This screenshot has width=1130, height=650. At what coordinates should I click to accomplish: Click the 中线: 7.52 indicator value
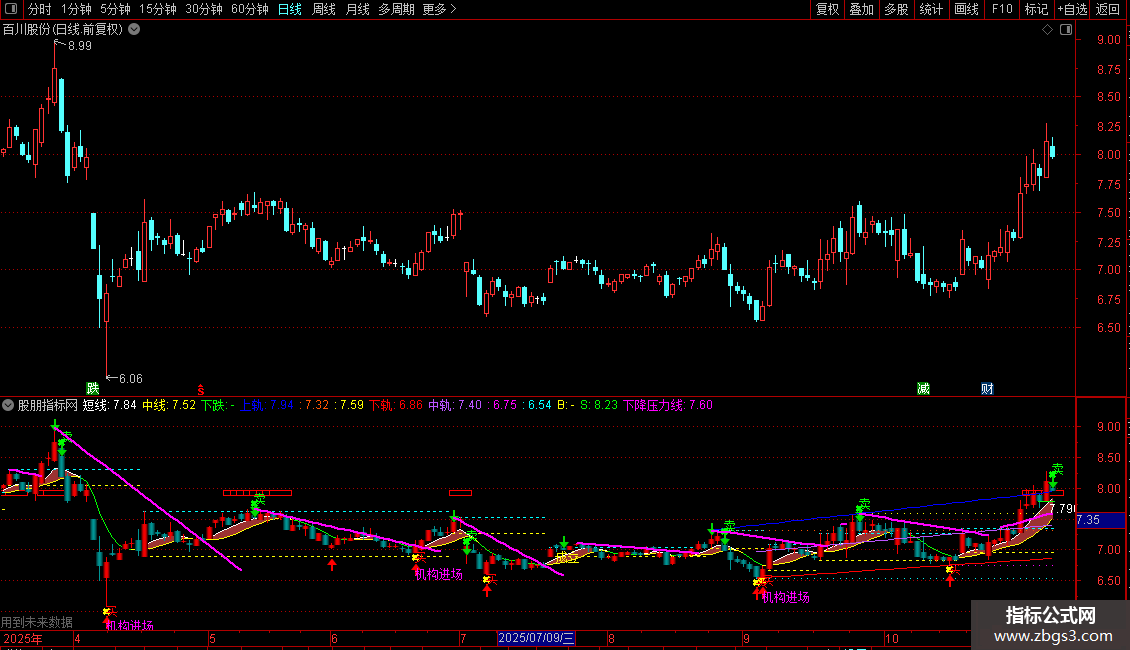pos(169,405)
